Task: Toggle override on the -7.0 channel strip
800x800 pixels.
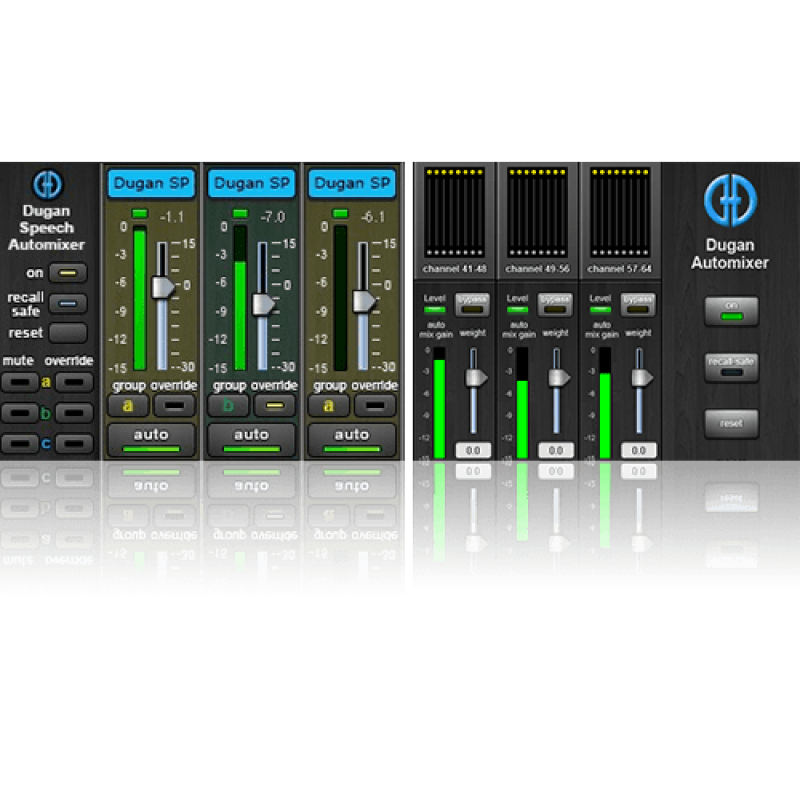Action: [272, 405]
